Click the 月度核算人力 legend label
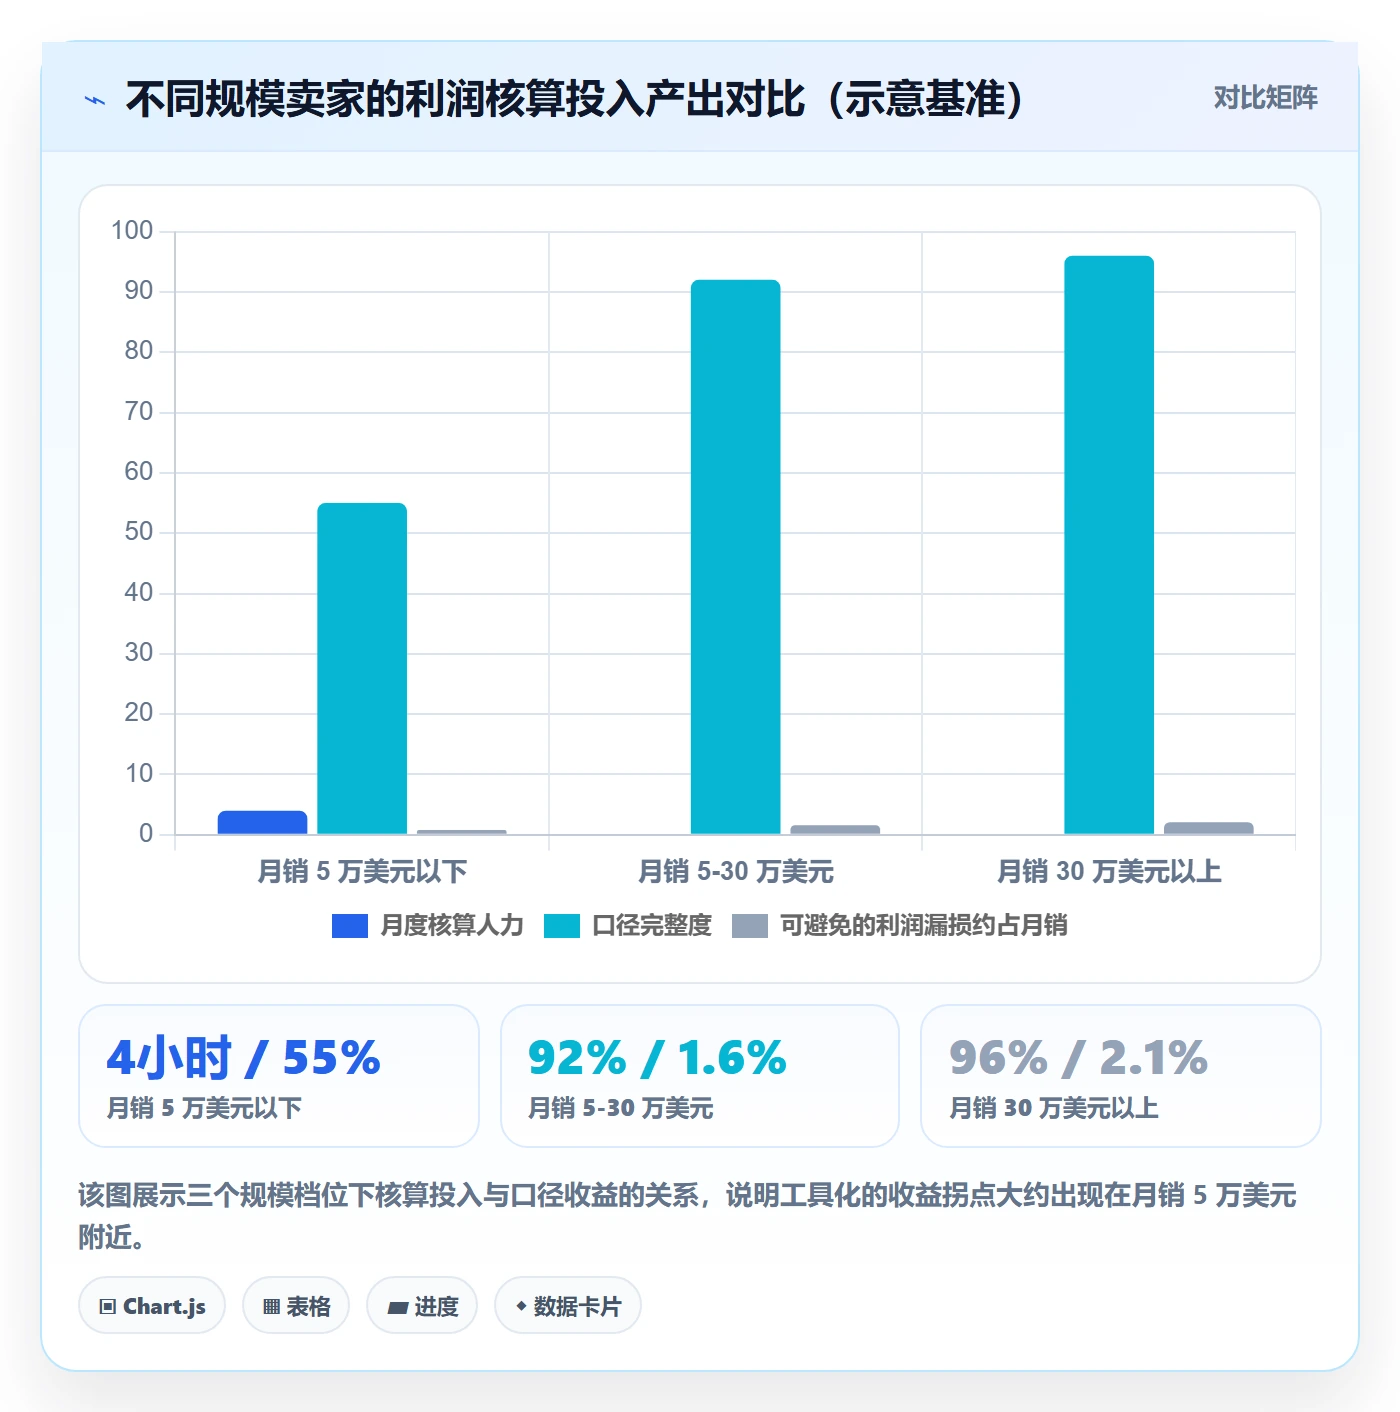Image resolution: width=1400 pixels, height=1412 pixels. (x=452, y=926)
